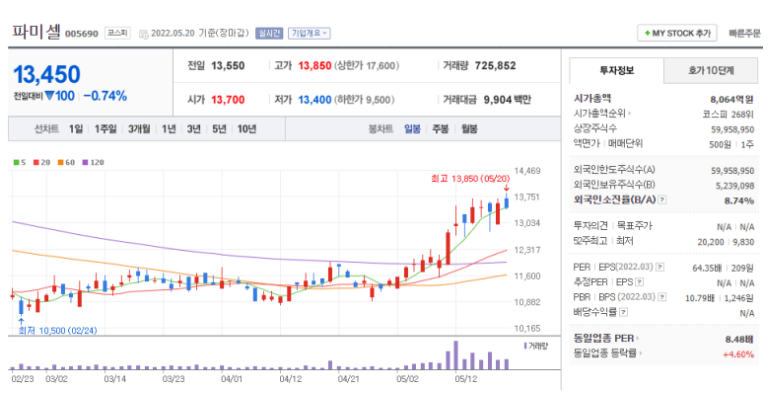
Task: Click the orange 60-day moving average legend marker
Action: point(60,162)
